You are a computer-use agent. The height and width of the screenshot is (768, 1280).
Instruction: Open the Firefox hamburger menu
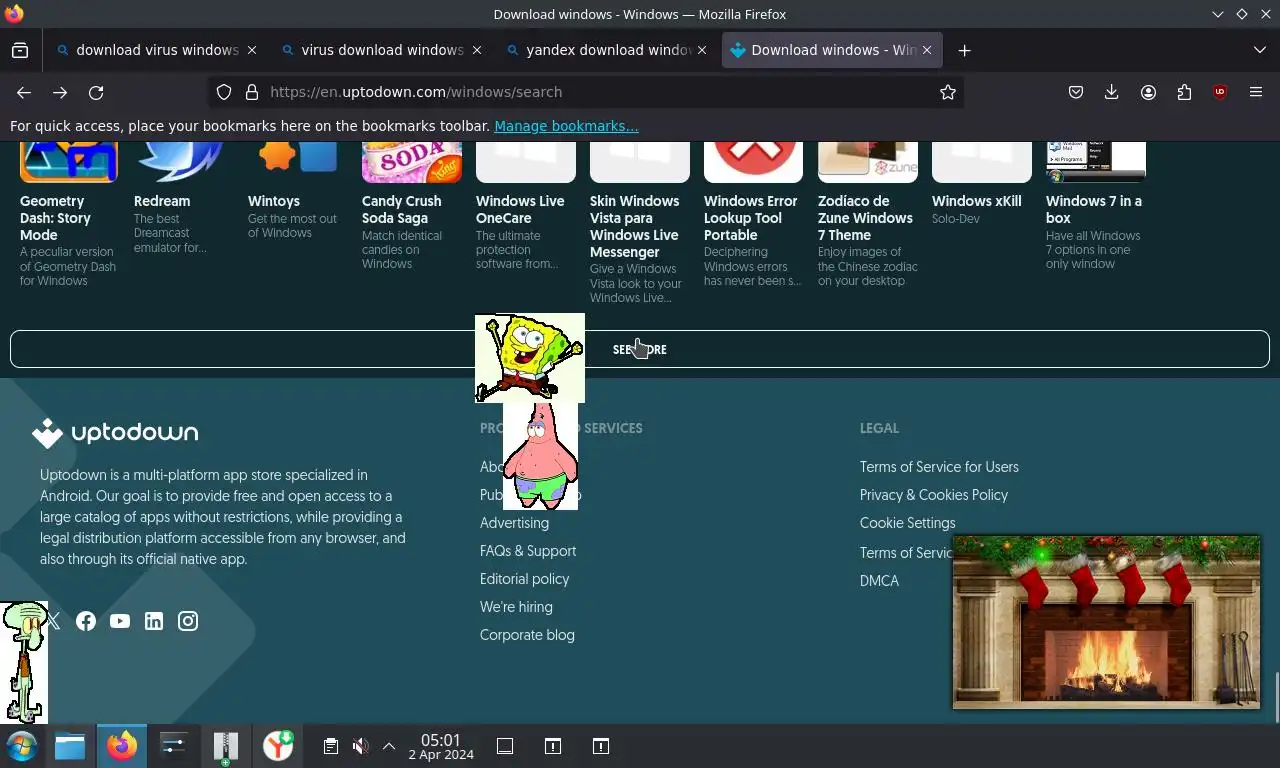1256,92
